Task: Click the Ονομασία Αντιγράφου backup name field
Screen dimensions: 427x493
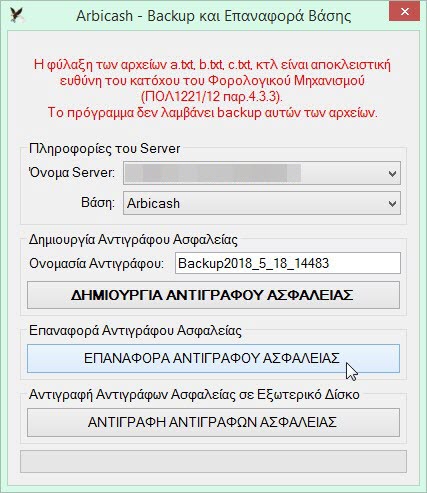Action: click(x=288, y=263)
